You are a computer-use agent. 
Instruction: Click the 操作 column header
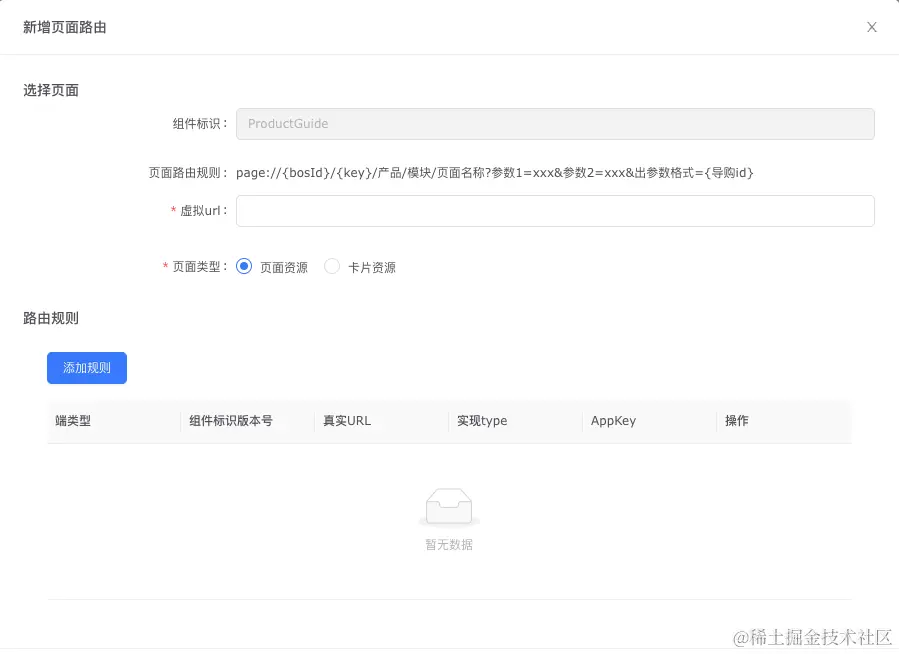pos(736,420)
